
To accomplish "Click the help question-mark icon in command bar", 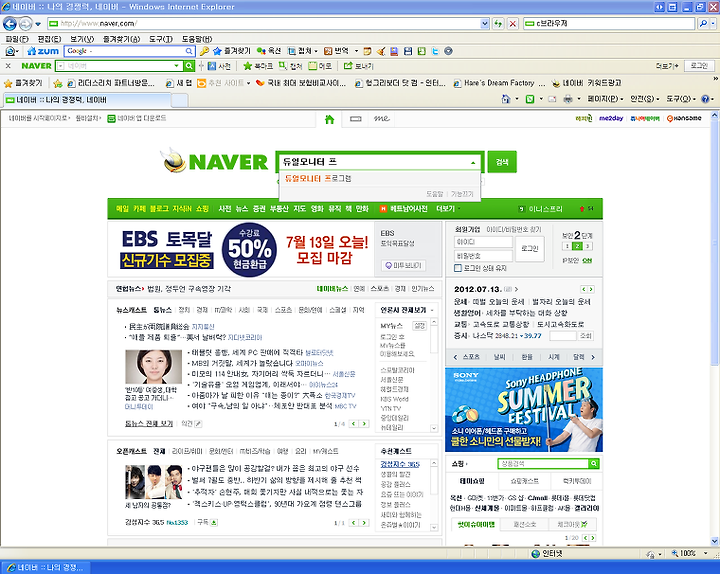I will tap(705, 99).
